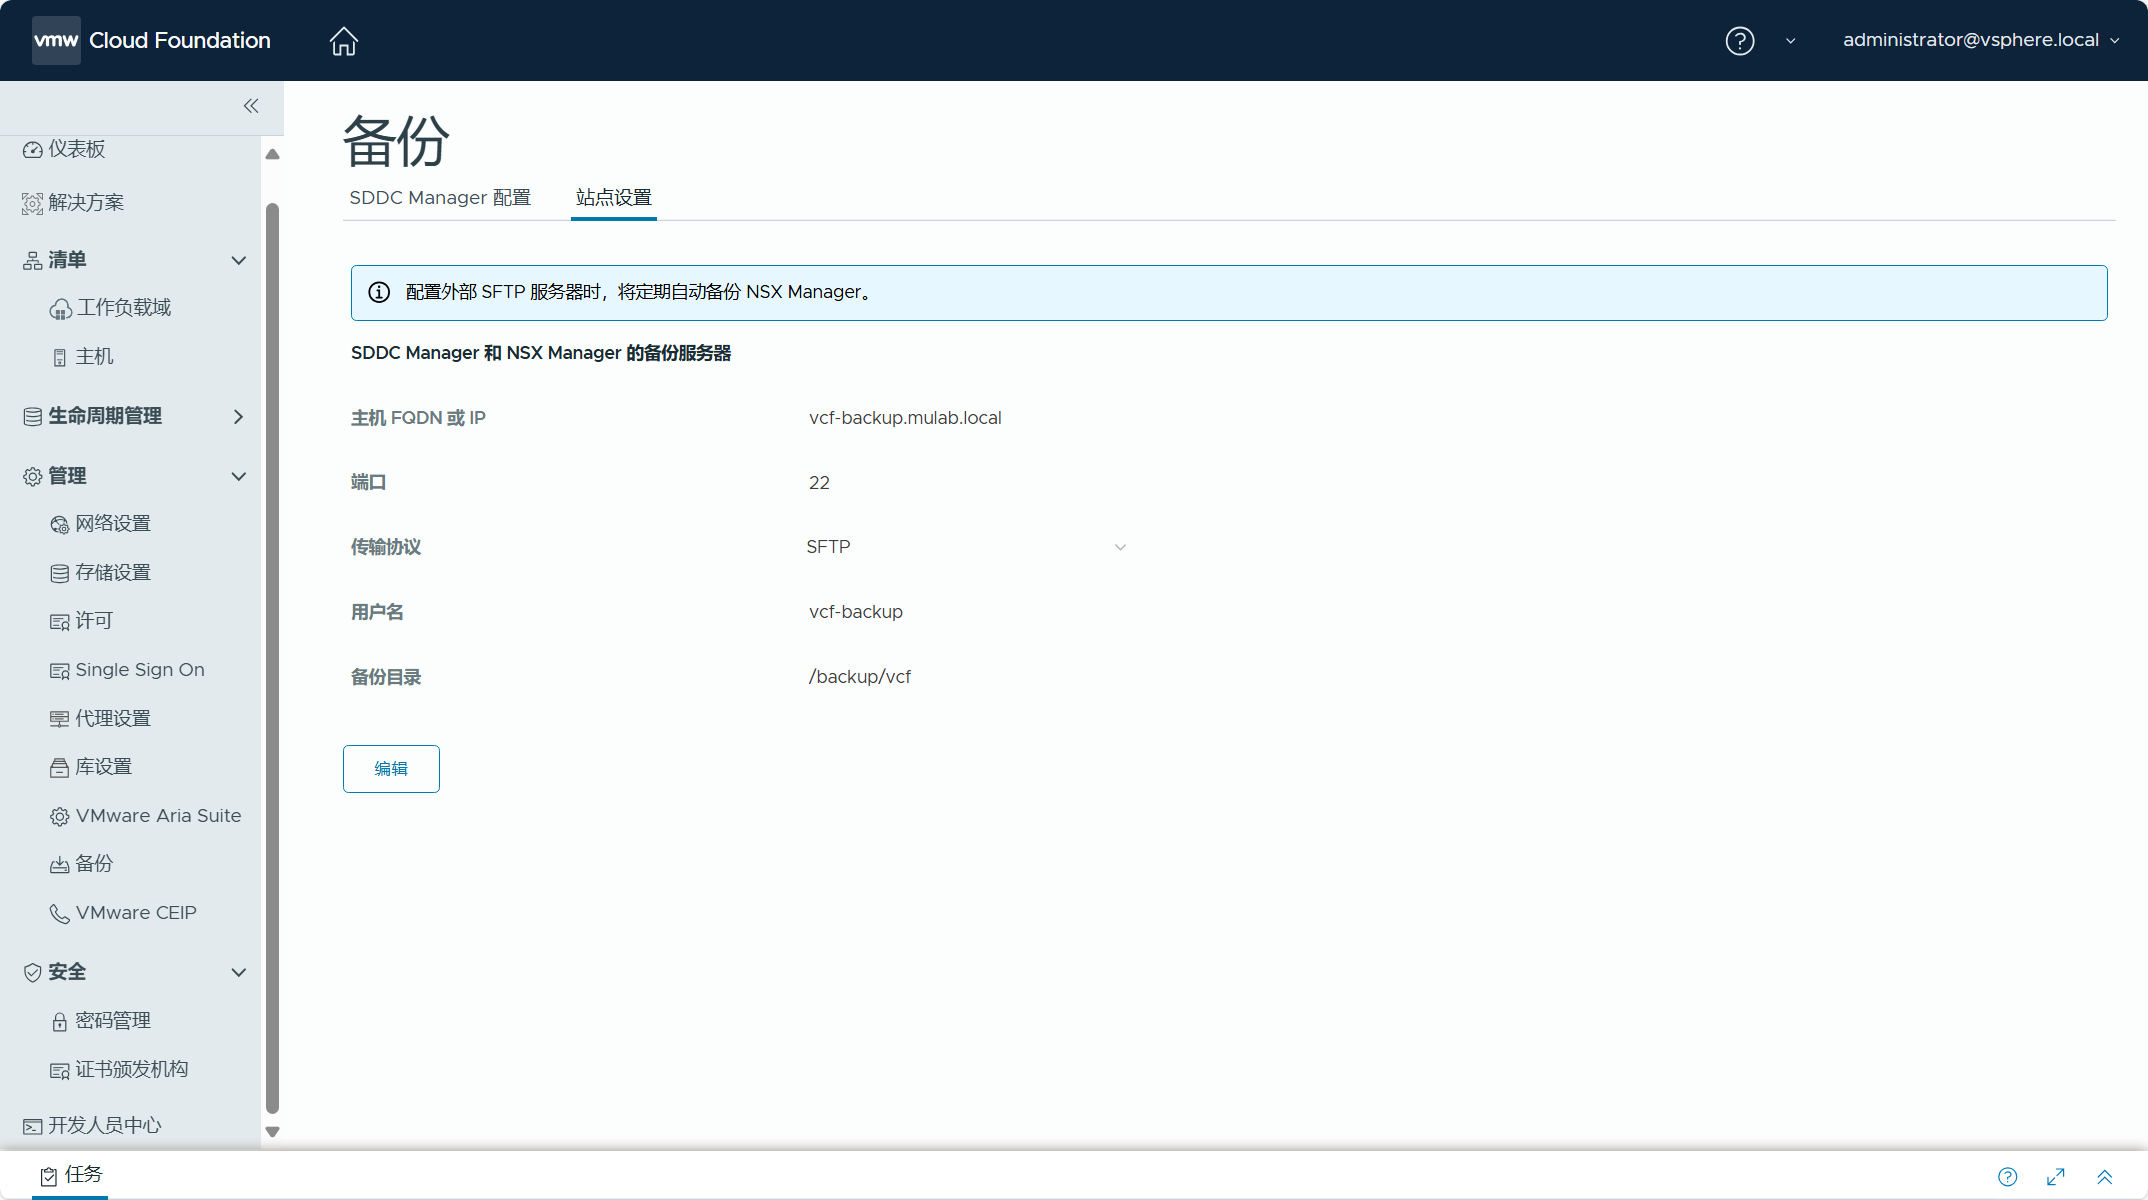
Task: Open 工作负载域 in sidebar
Action: (x=123, y=308)
